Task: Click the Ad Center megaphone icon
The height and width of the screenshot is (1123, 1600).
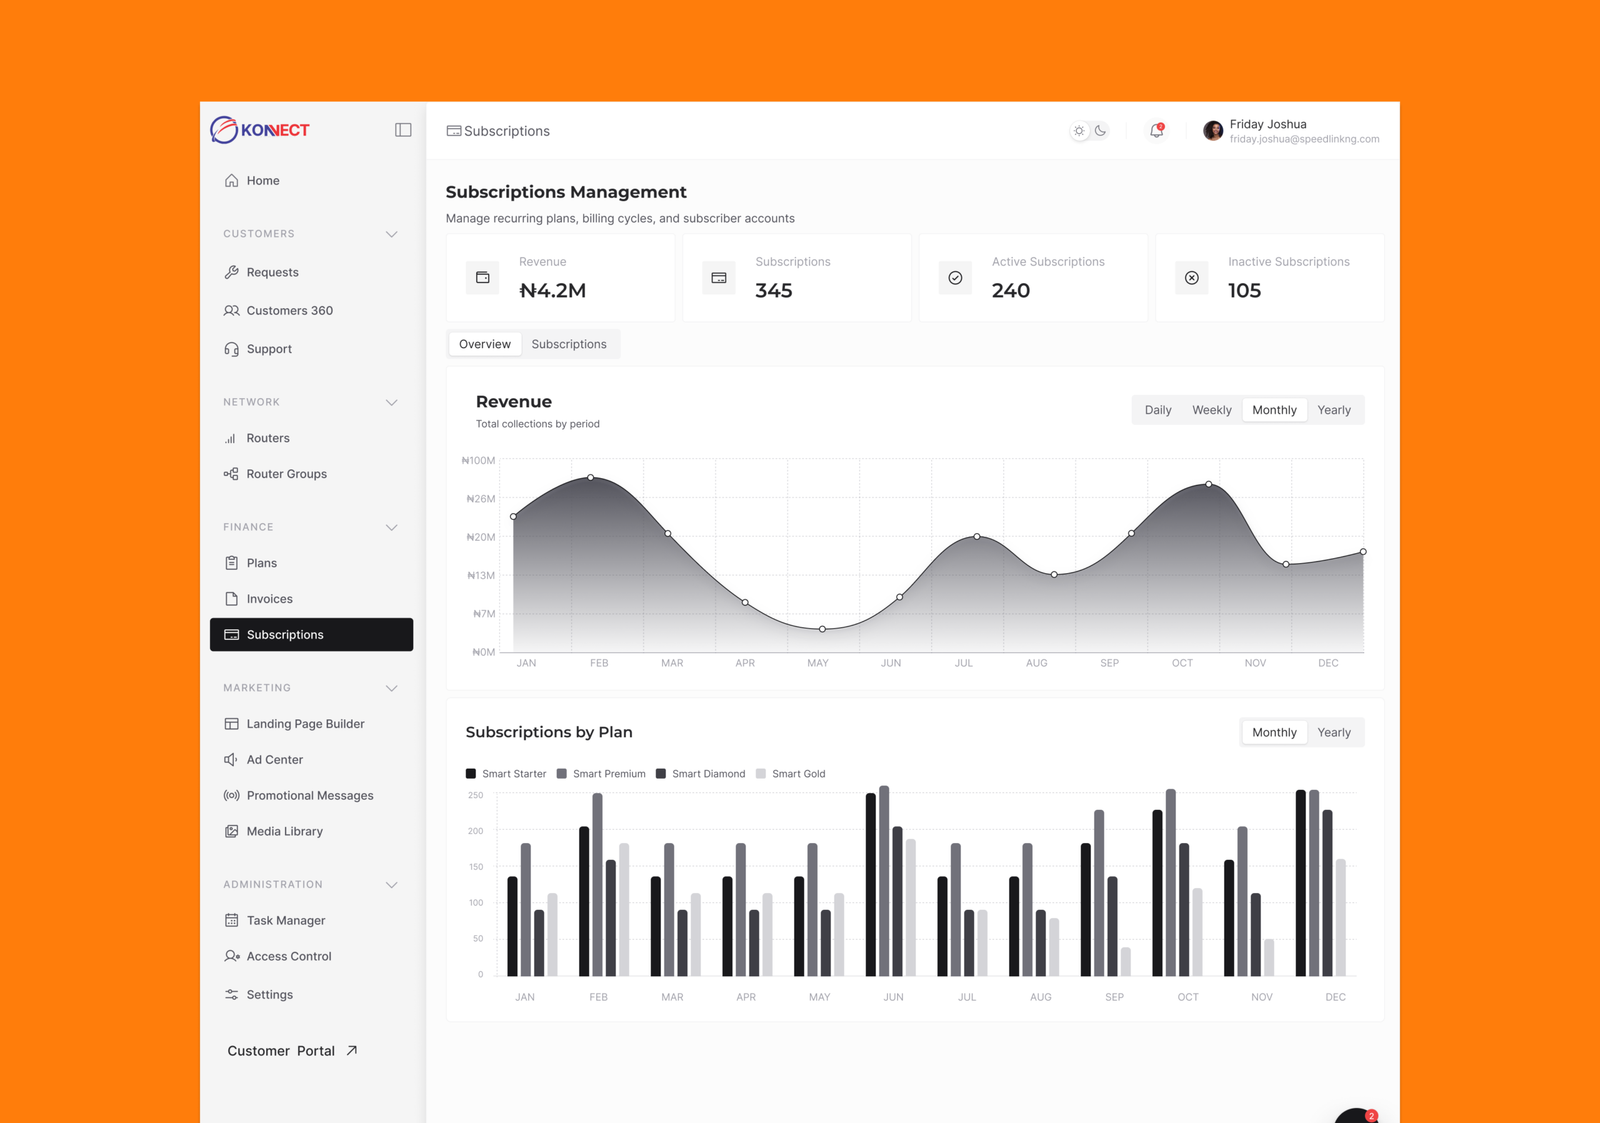Action: [x=231, y=760]
